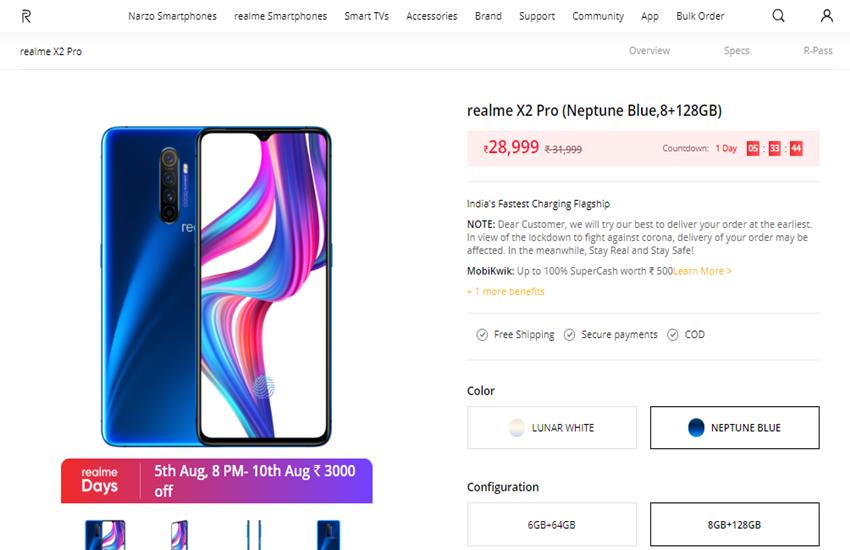This screenshot has height=550, width=850.
Task: Open the search magnifier icon
Action: (778, 16)
